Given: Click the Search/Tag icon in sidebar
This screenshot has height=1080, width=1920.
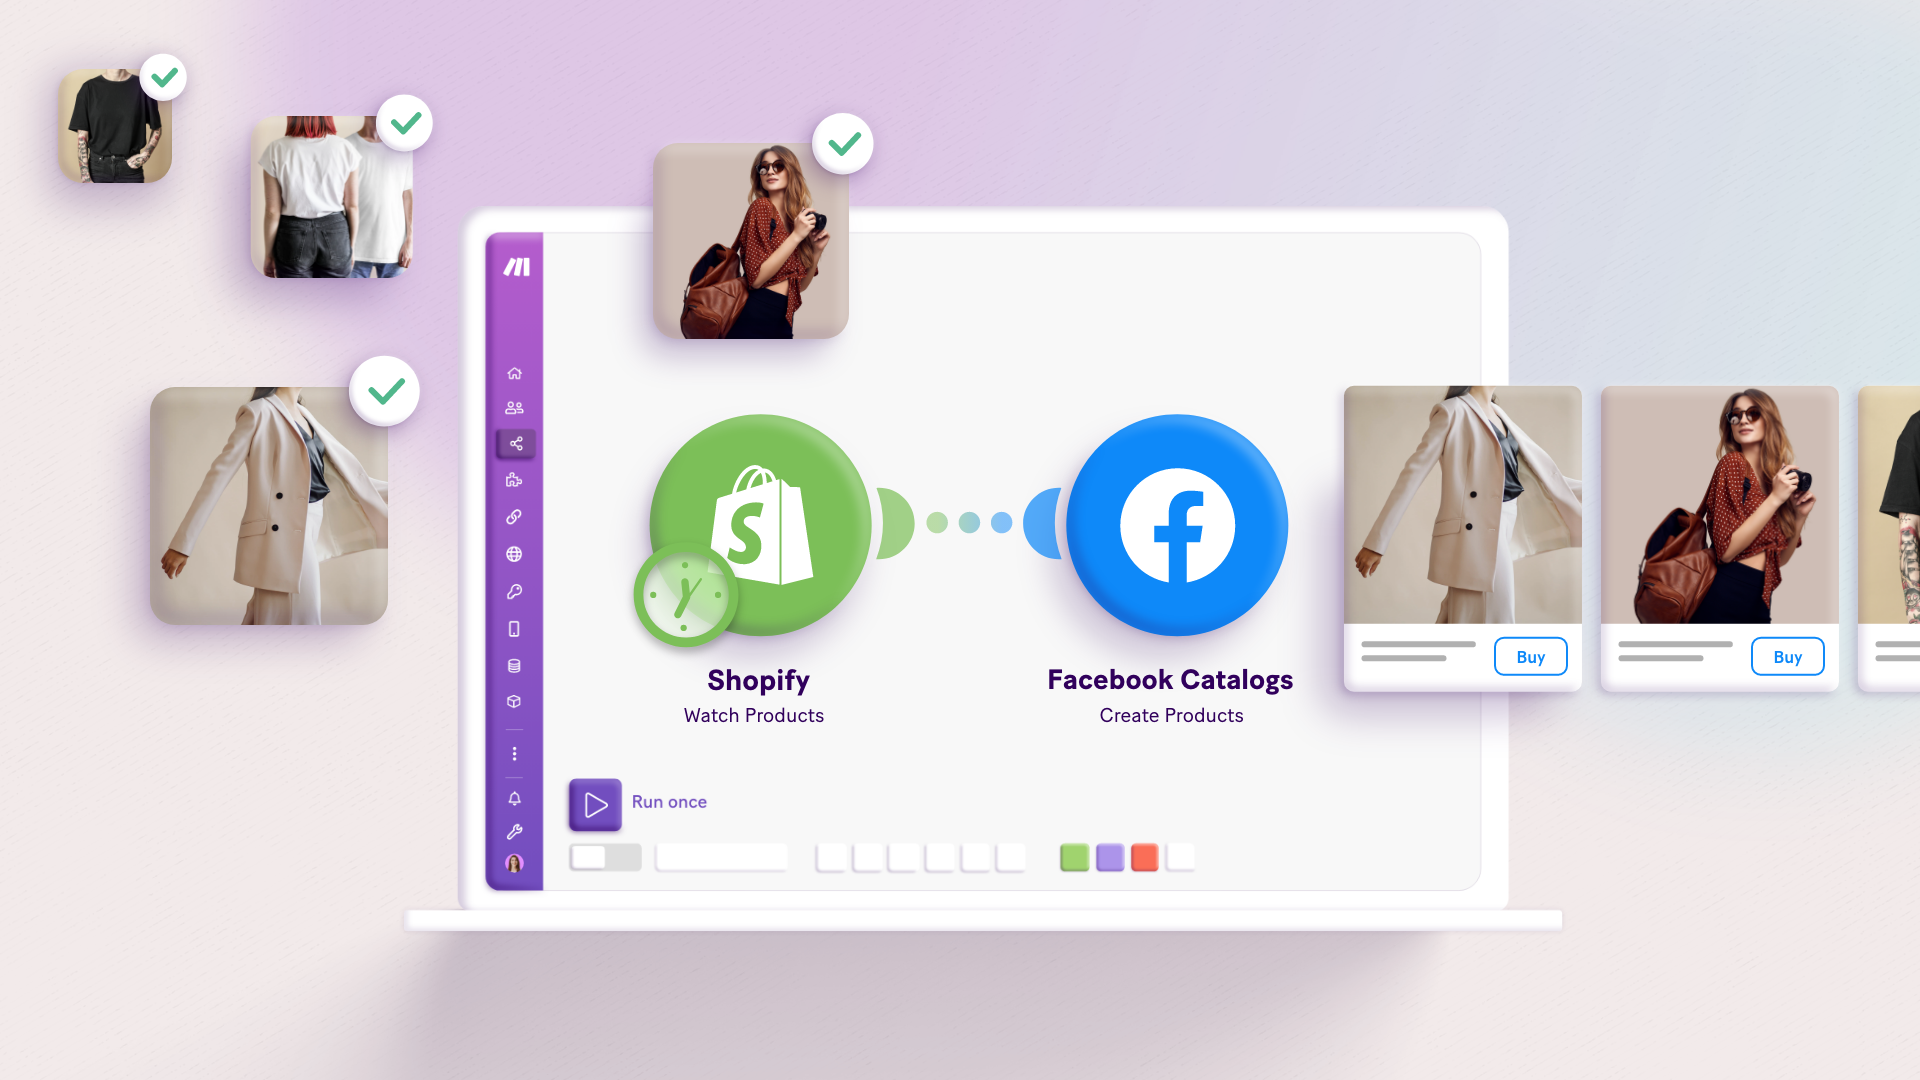Looking at the screenshot, I should tap(516, 591).
